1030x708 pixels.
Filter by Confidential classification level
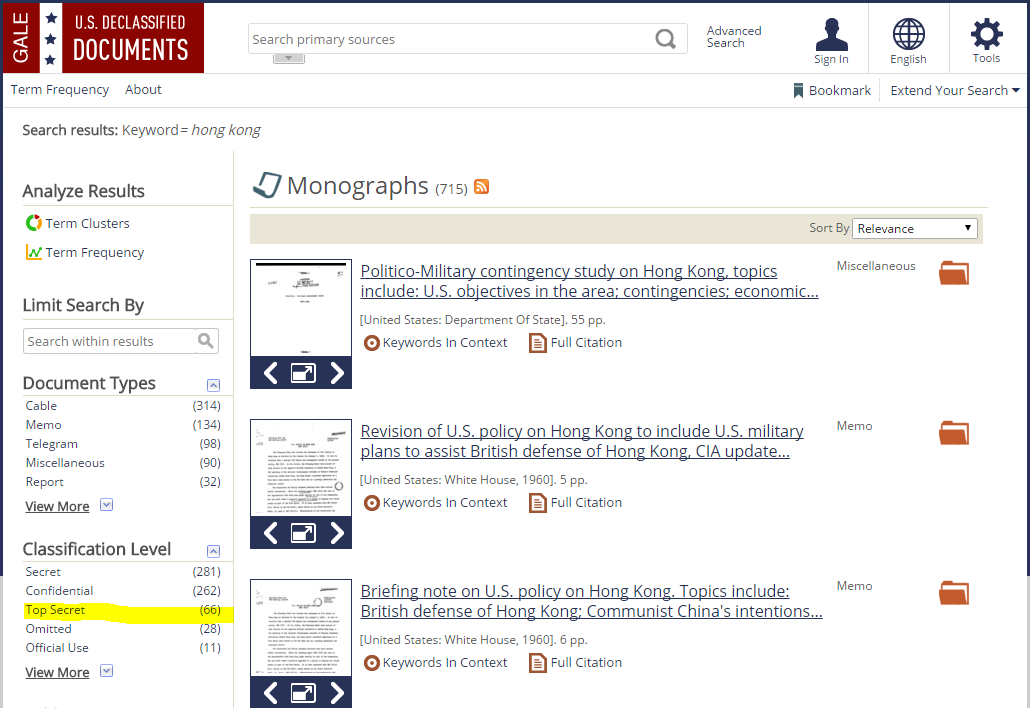(123, 591)
